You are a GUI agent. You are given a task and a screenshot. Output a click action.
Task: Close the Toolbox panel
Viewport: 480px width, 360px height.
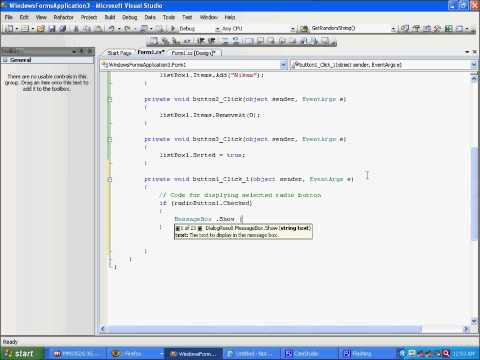point(90,51)
